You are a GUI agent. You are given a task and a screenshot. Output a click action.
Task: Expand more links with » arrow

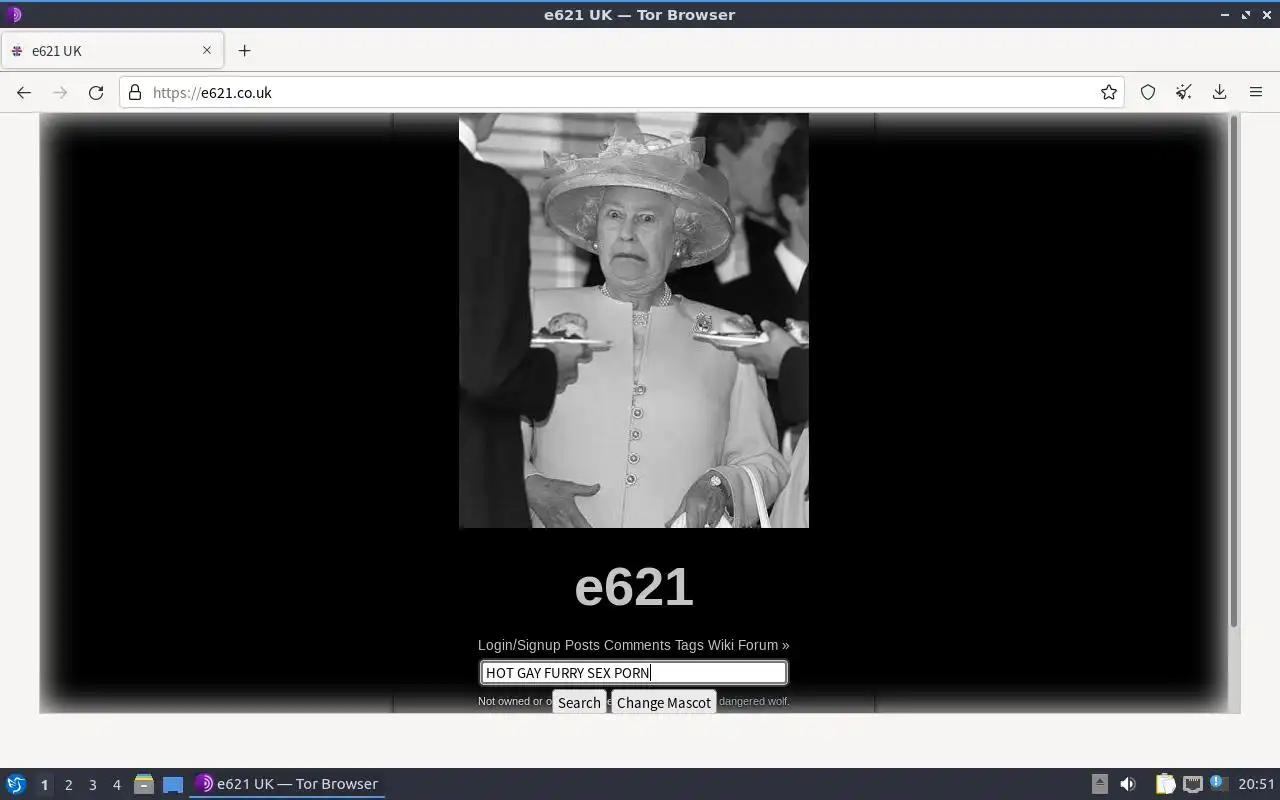tap(786, 645)
